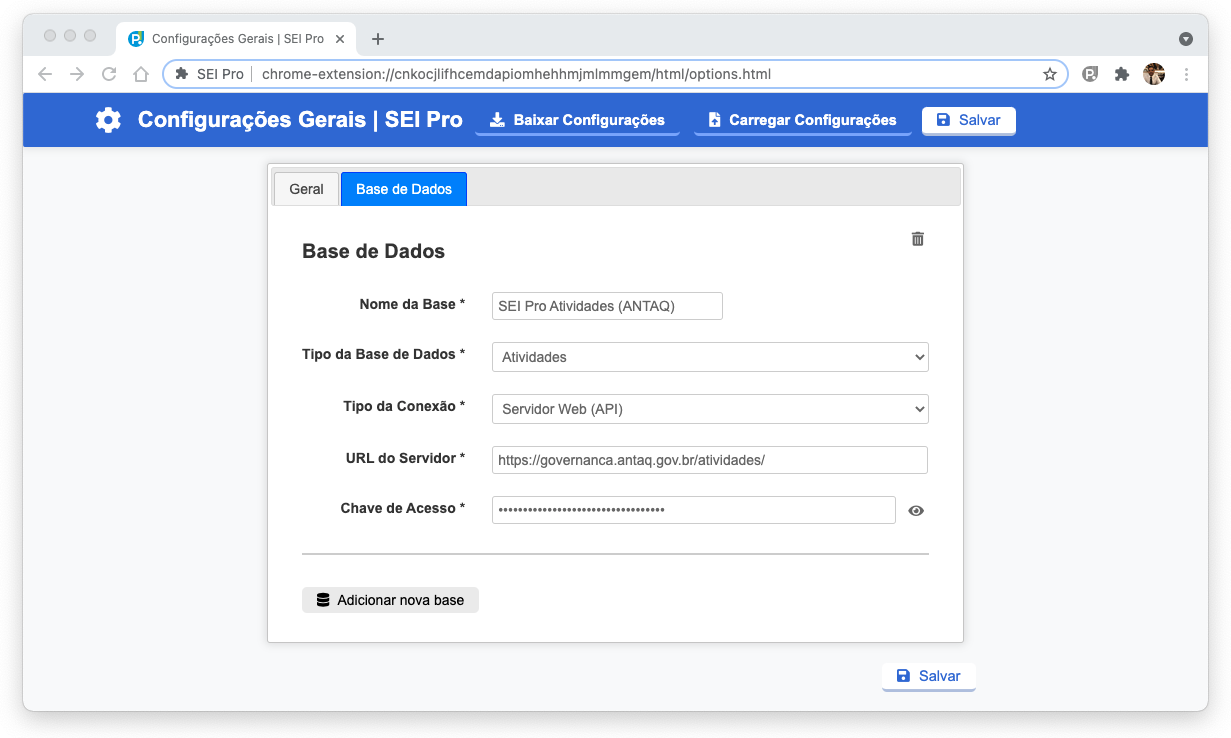1231x738 pixels.
Task: Open the Chrome profile avatar
Action: 1154,74
